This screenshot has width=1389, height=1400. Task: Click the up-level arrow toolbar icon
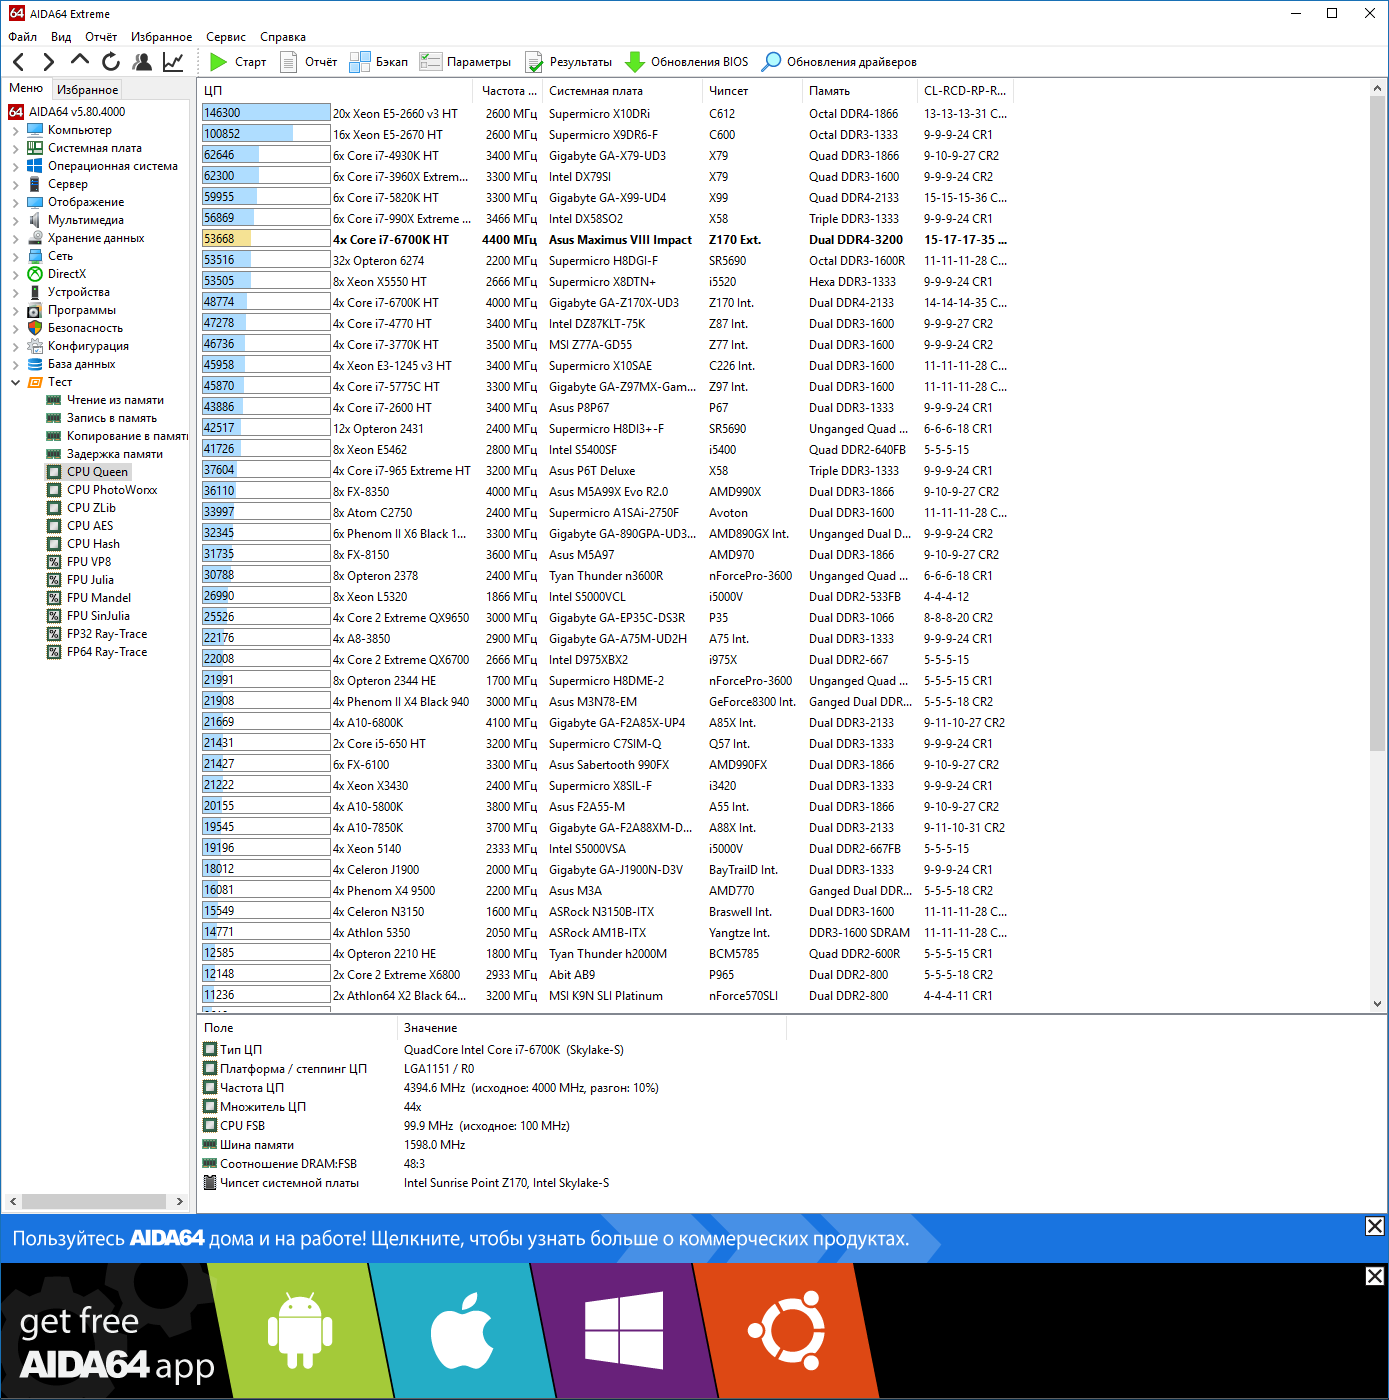[x=80, y=61]
